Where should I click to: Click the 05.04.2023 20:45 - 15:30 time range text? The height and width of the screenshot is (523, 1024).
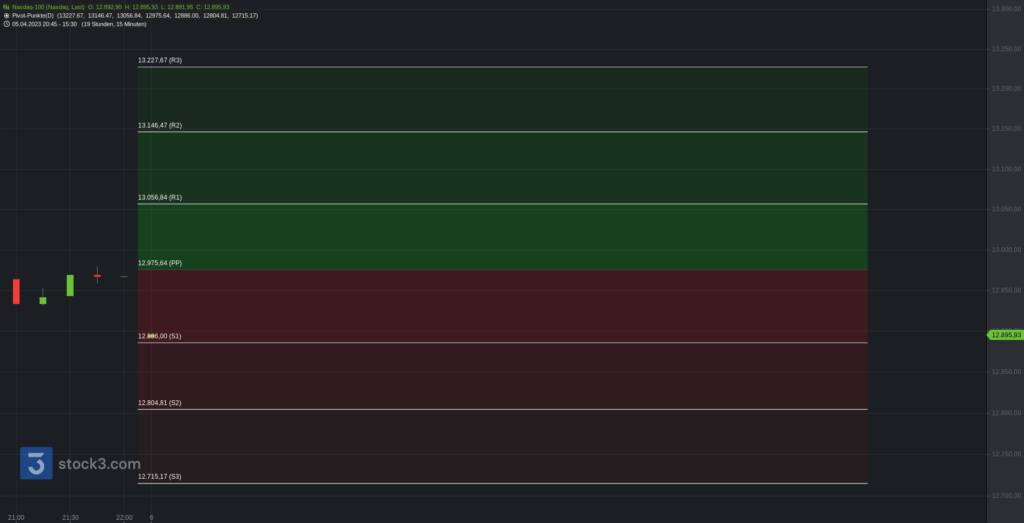[44, 24]
